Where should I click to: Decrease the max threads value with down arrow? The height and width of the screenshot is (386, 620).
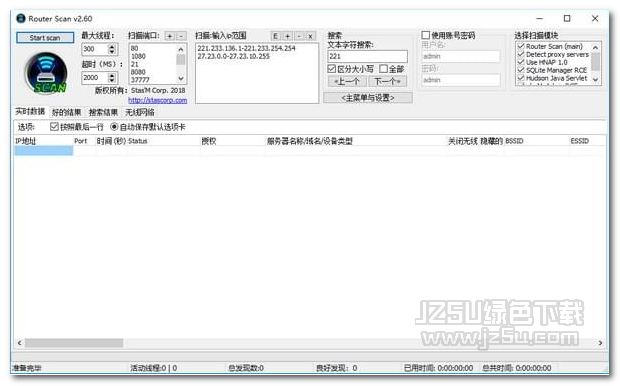[x=112, y=52]
